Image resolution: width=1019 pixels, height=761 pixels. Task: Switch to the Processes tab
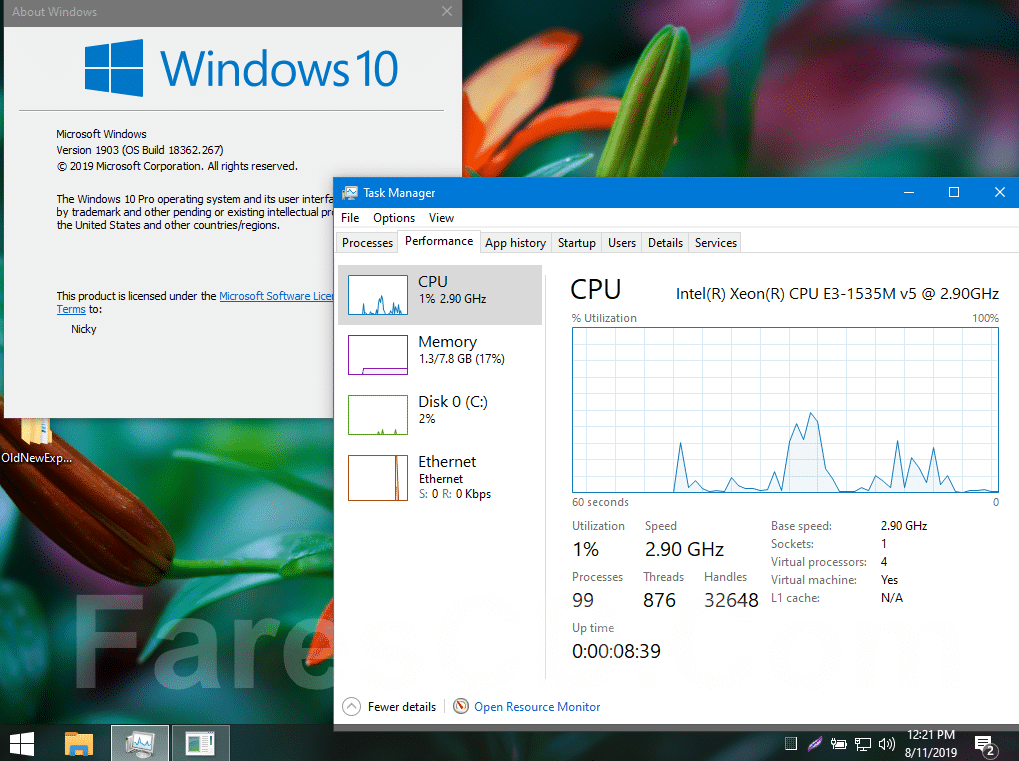click(367, 242)
